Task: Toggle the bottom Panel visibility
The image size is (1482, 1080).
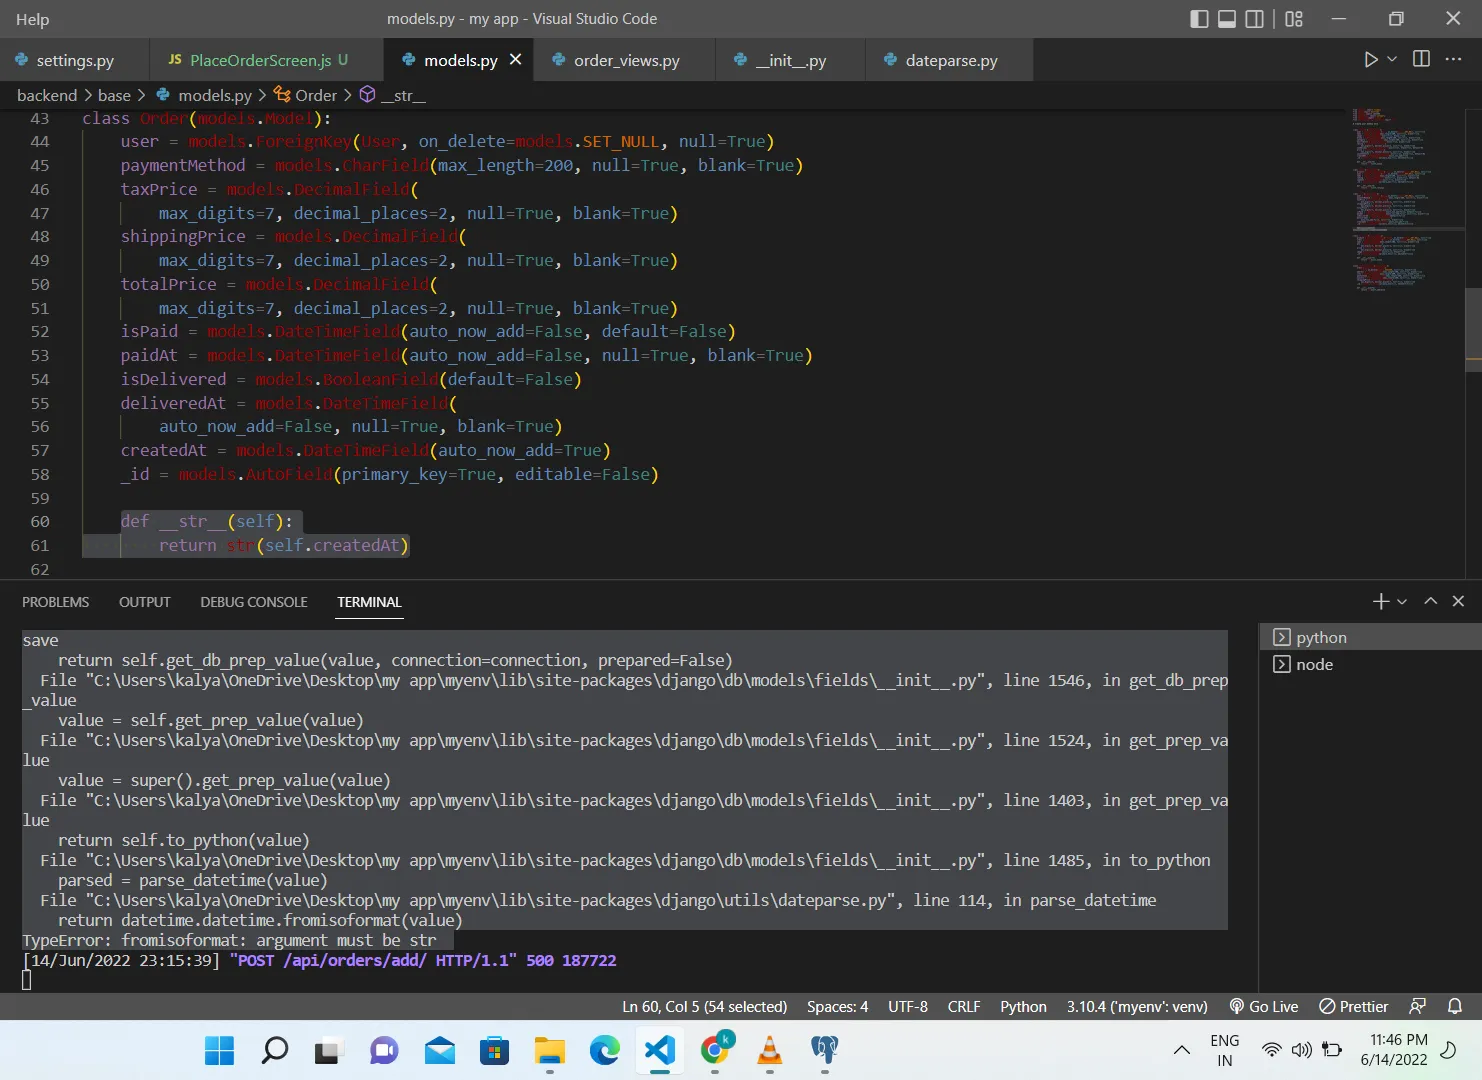Action: tap(1227, 19)
